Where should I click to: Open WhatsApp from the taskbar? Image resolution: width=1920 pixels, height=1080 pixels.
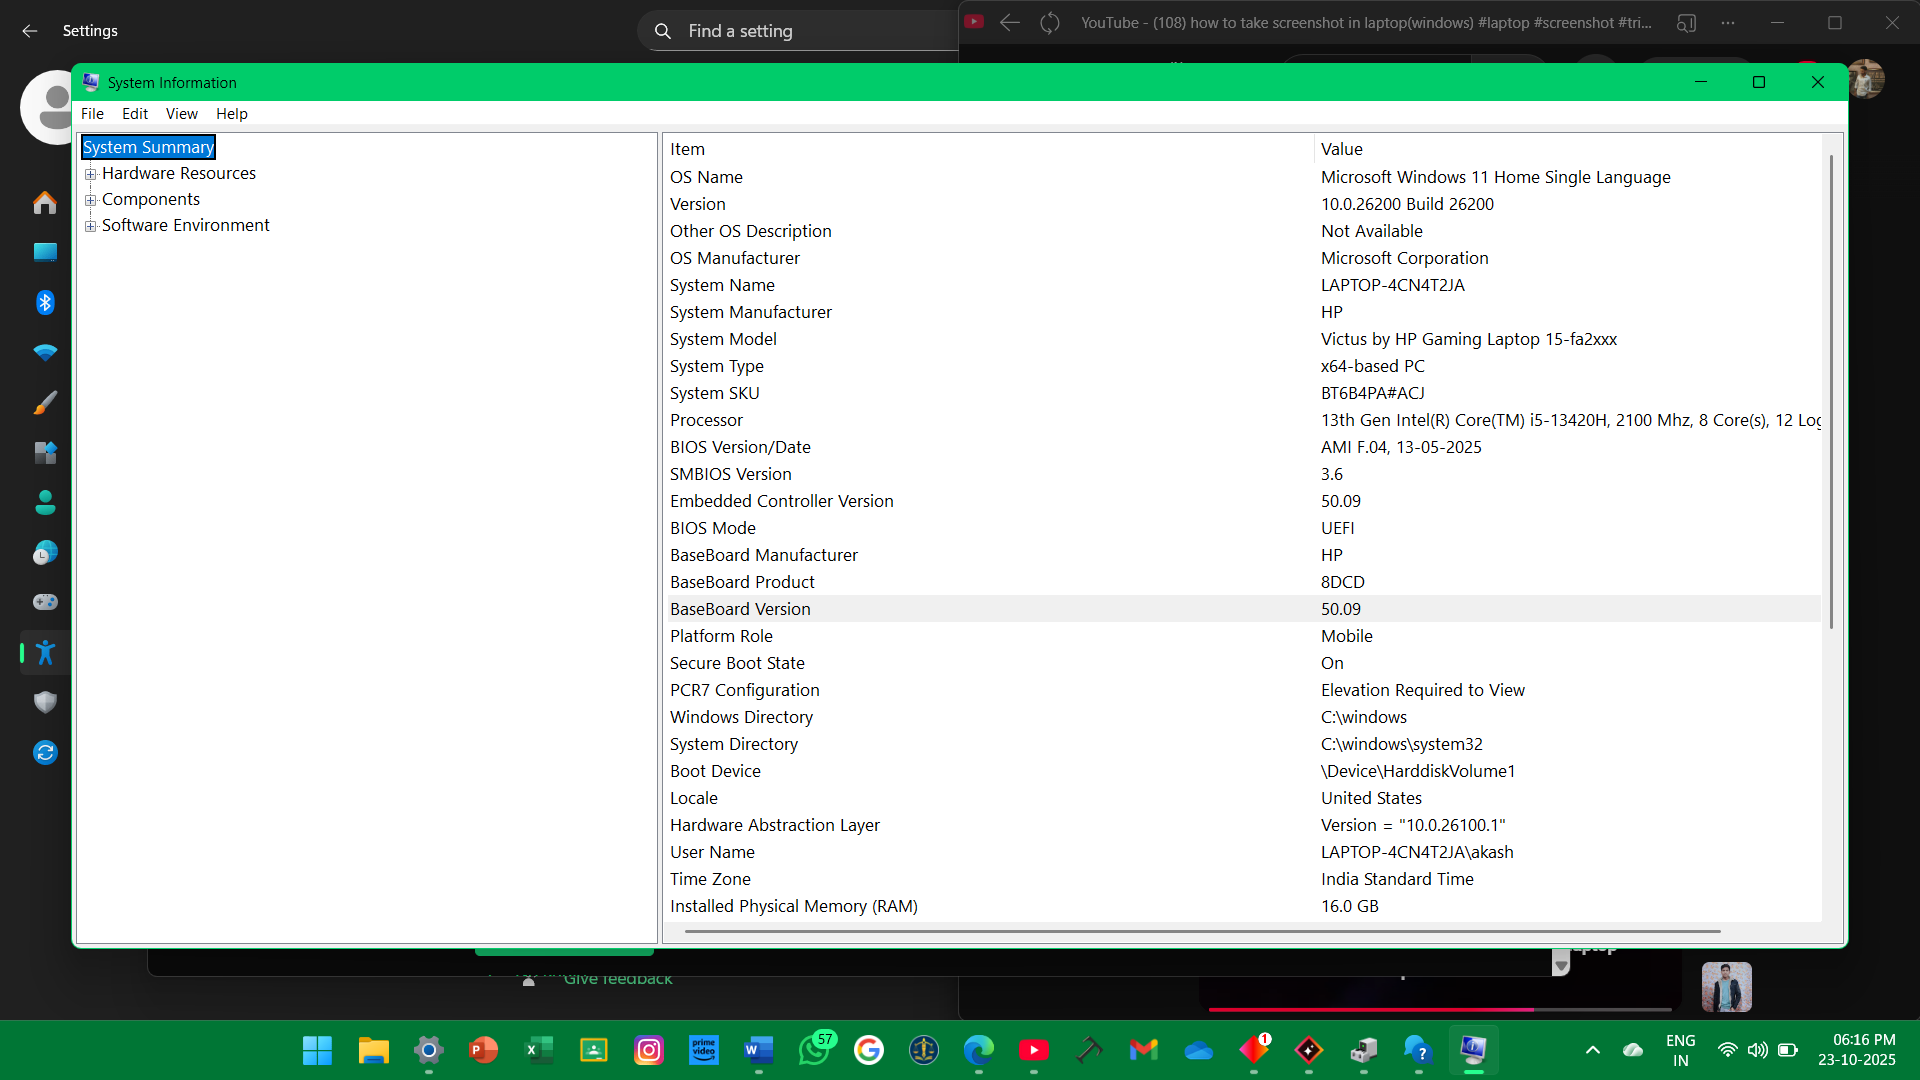(x=814, y=1050)
